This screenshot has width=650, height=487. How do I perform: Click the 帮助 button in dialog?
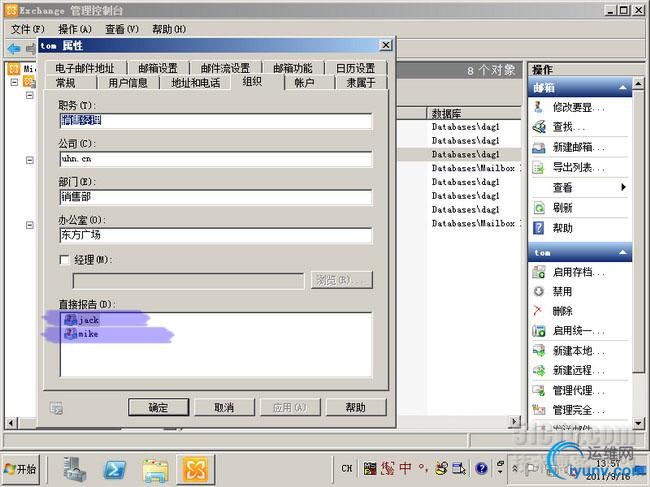coord(356,407)
